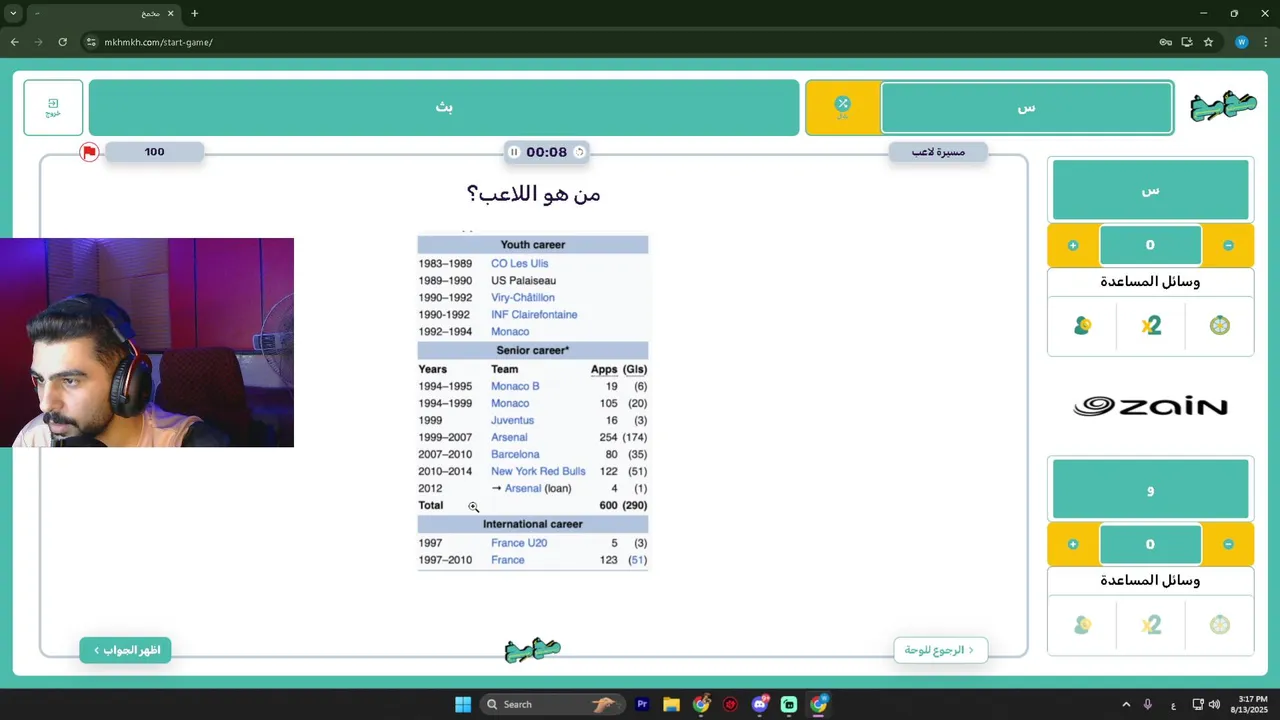
Task: Click the address bar URL mkhmkh.com/start-game/
Action: [158, 42]
